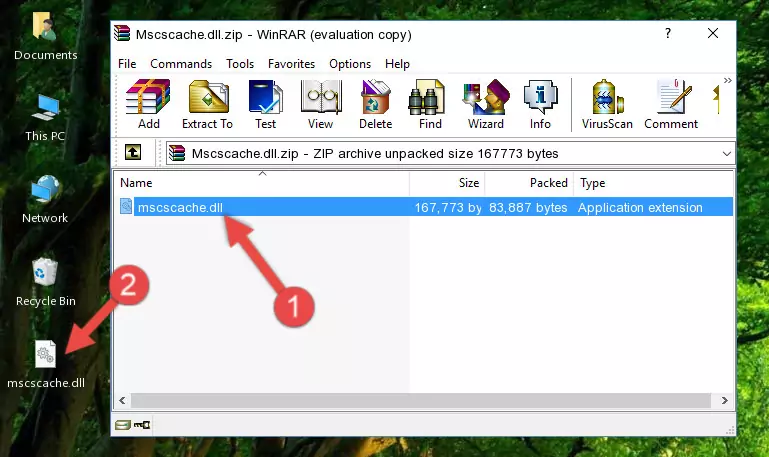Click the Application extension type cell
This screenshot has width=769, height=457.
click(x=640, y=207)
